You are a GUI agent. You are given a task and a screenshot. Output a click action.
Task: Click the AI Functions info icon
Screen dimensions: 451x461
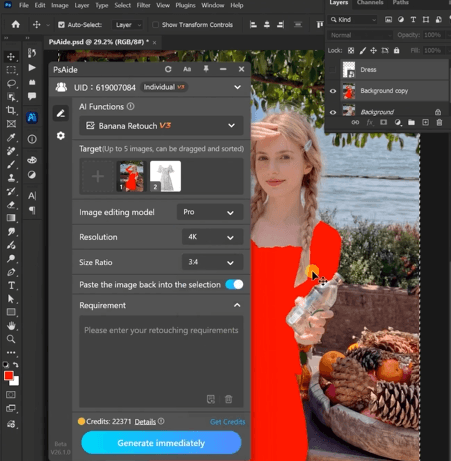click(131, 106)
